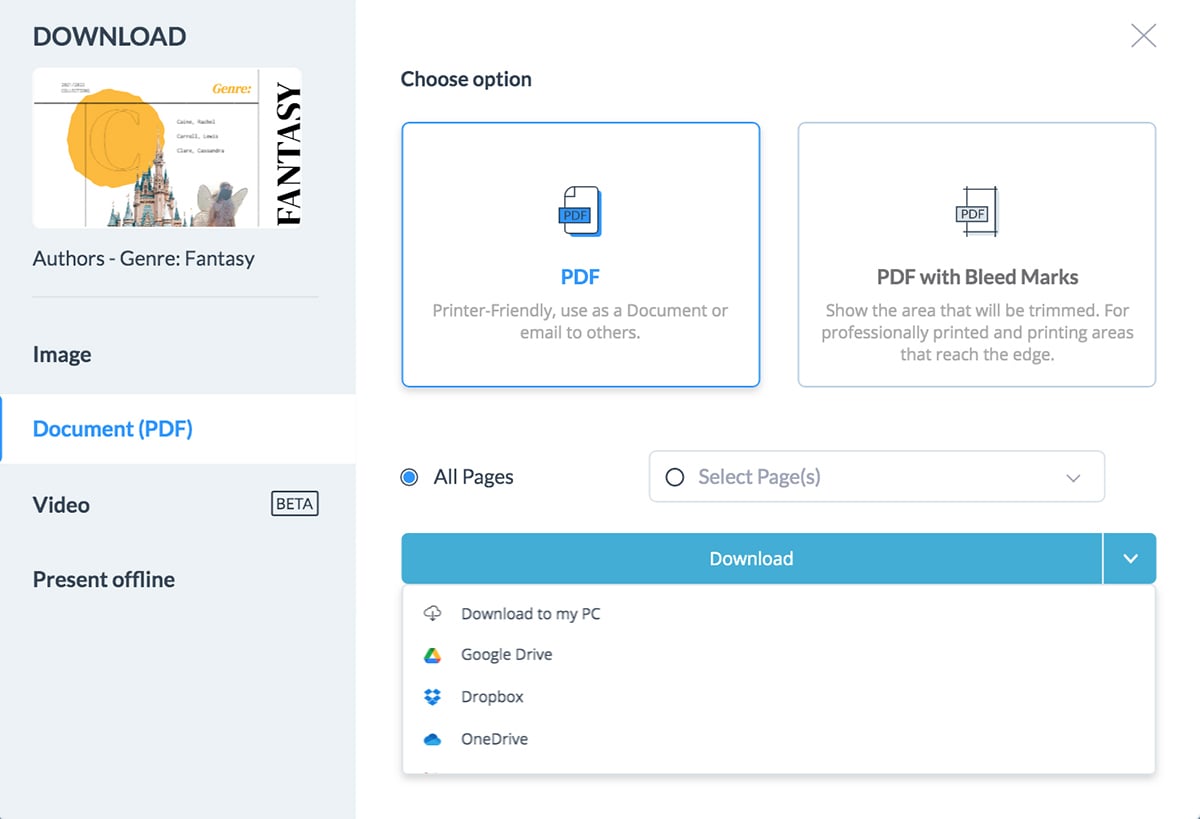Click the PDF with Bleed Marks icon
Image resolution: width=1200 pixels, height=819 pixels.
pos(976,212)
